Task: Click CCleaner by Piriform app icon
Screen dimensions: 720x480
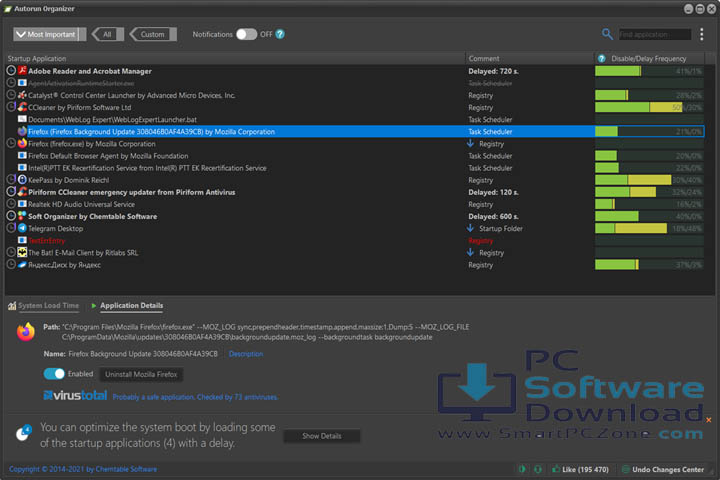Action: pyautogui.click(x=22, y=107)
